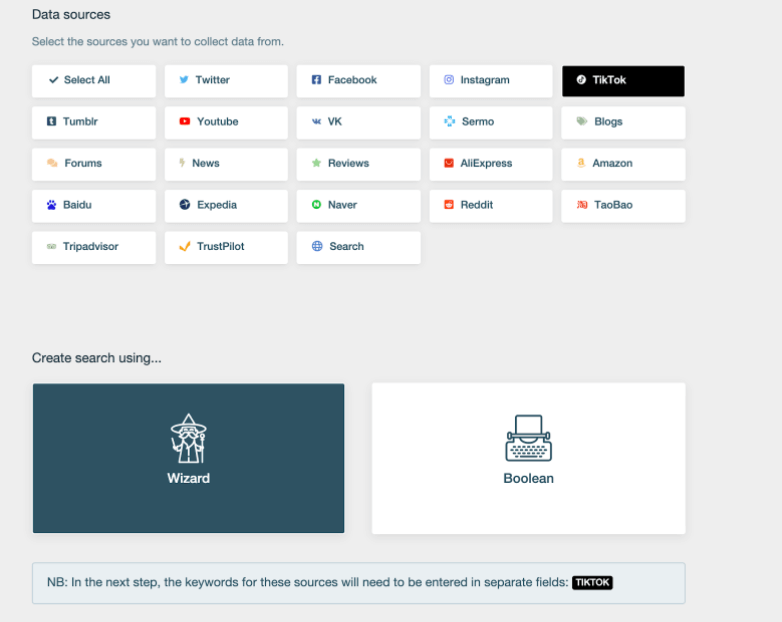
Task: Click the Search globe icon
Action: [317, 246]
